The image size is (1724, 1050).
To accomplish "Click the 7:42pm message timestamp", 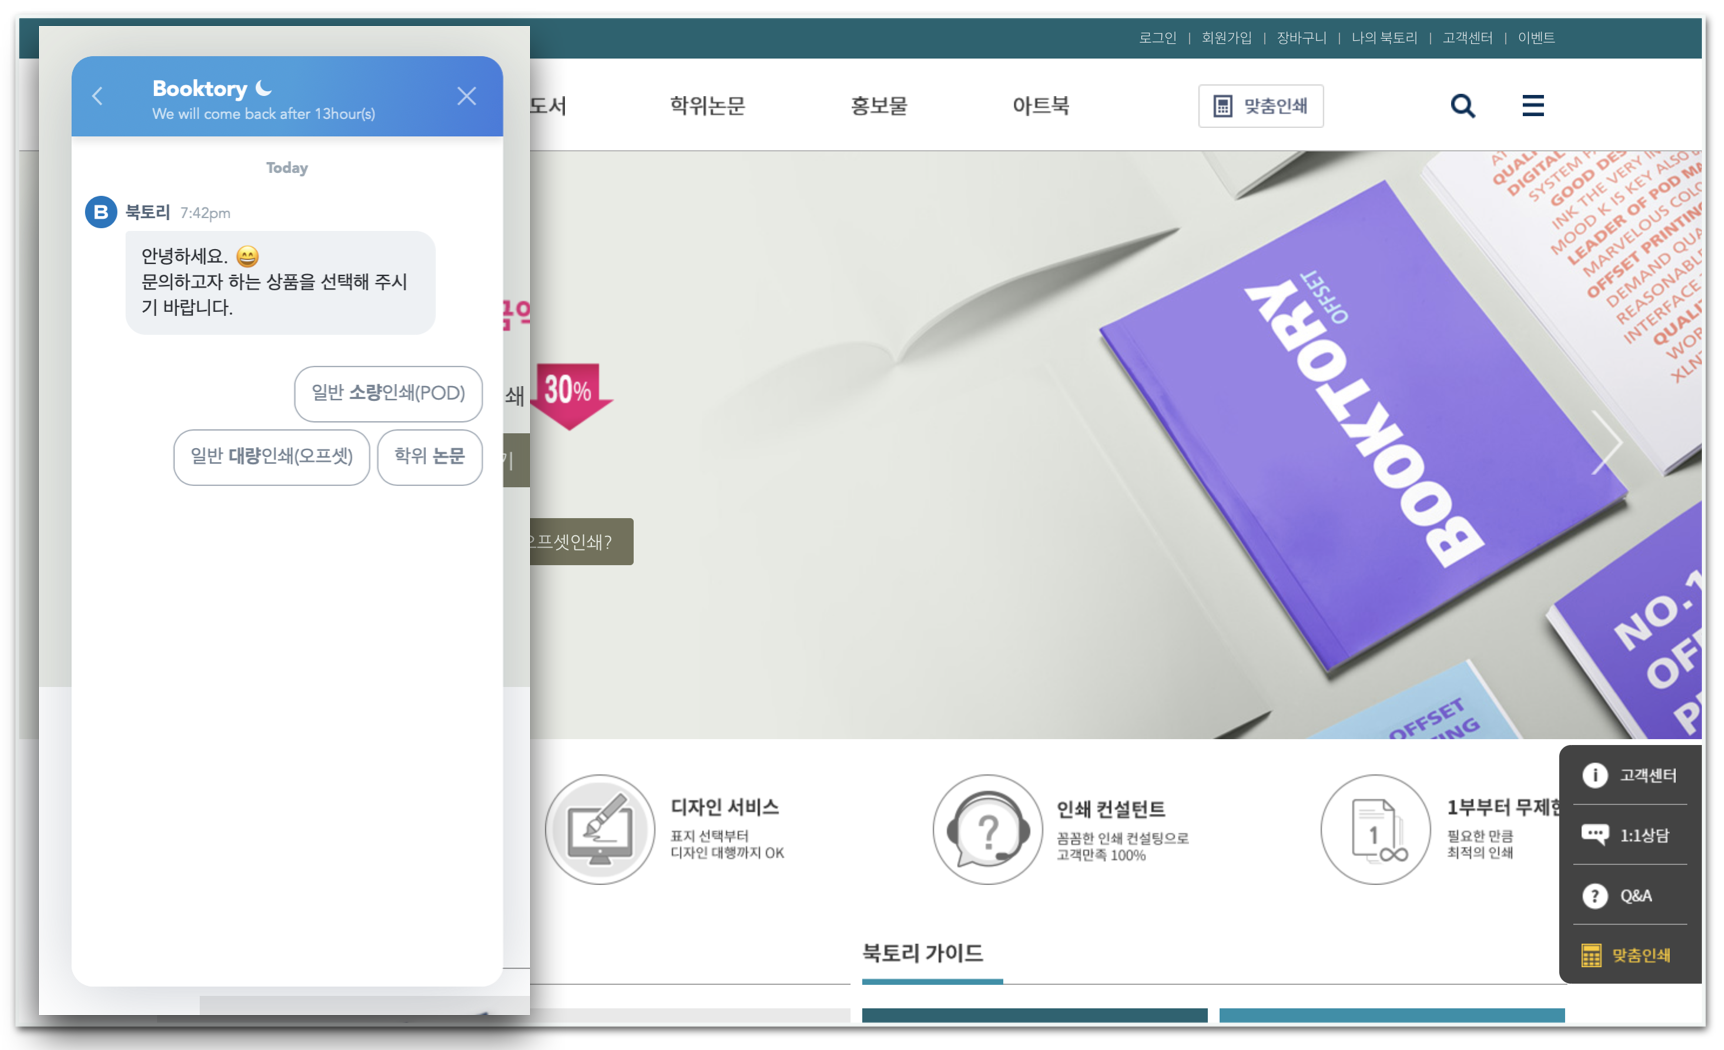I will pyautogui.click(x=205, y=213).
